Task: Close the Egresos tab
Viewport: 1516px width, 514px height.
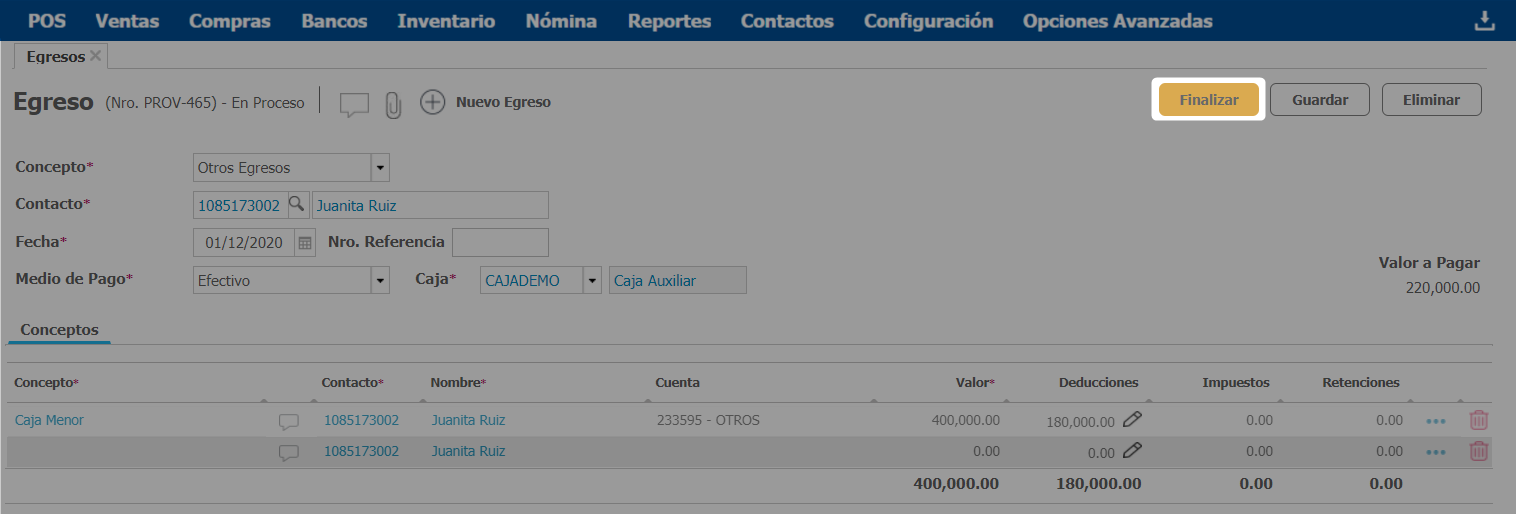Action: 96,56
